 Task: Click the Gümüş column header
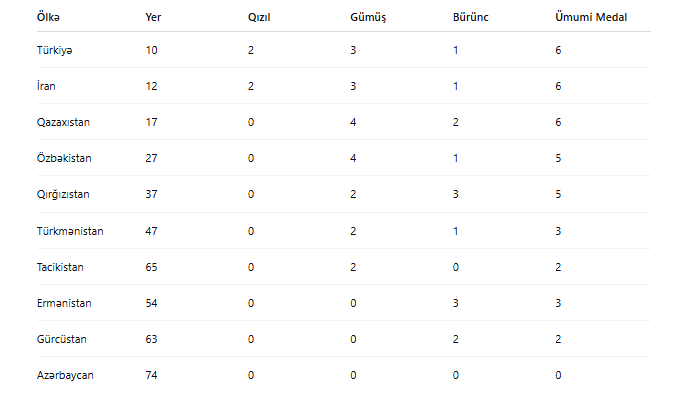(x=368, y=17)
